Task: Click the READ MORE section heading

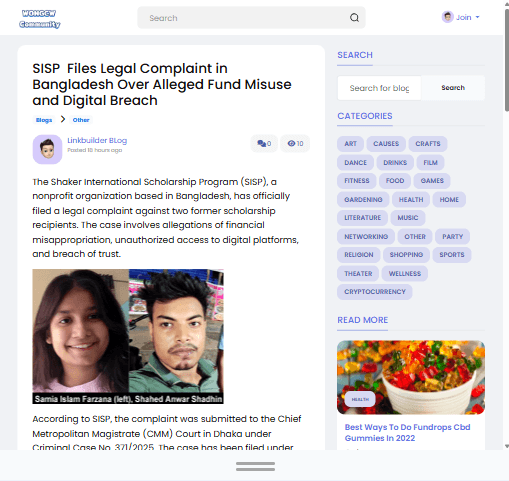Action: click(363, 320)
